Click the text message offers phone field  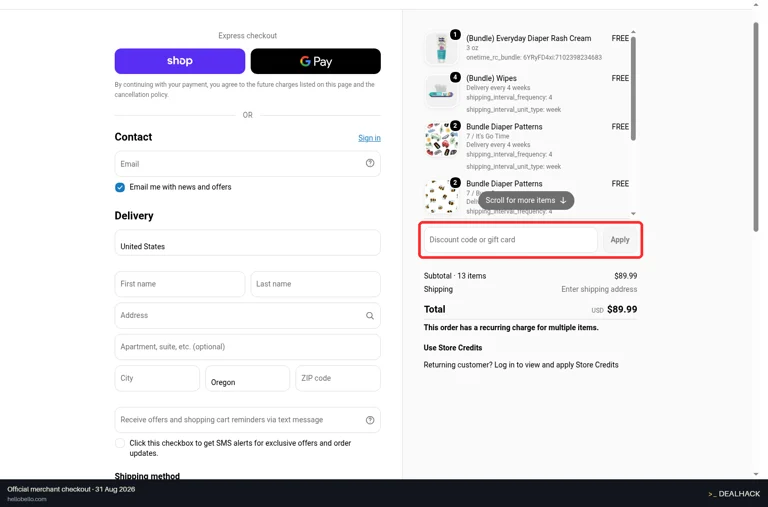(x=247, y=420)
